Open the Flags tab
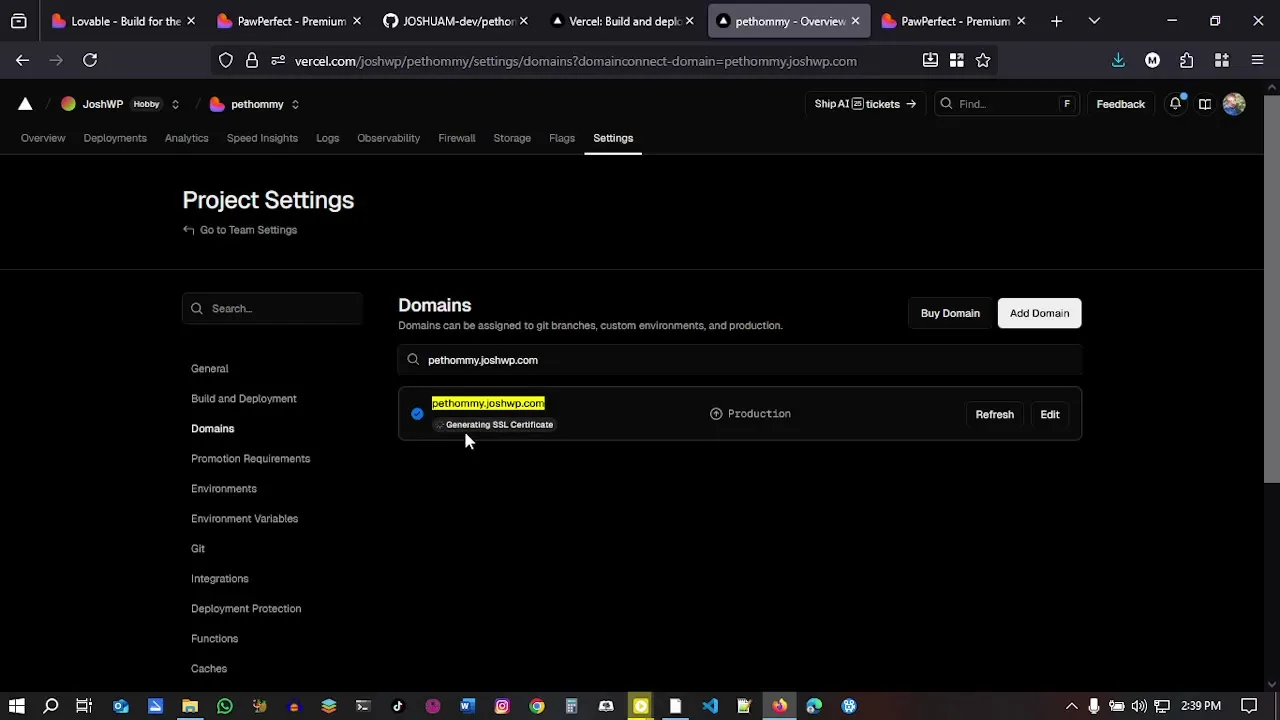Image resolution: width=1280 pixels, height=720 pixels. coord(562,138)
